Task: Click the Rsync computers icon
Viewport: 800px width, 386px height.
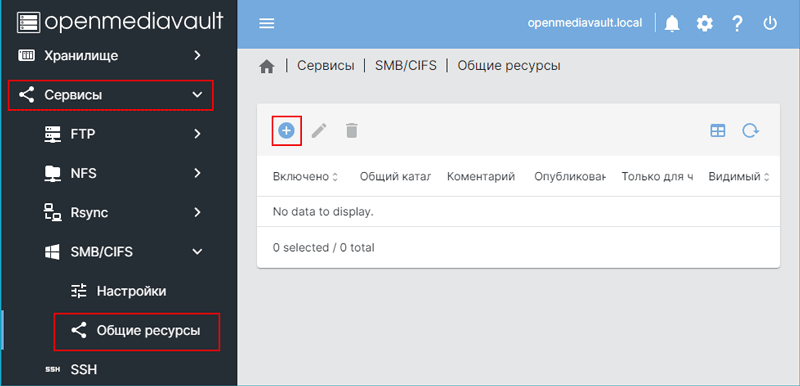Action: (53, 213)
